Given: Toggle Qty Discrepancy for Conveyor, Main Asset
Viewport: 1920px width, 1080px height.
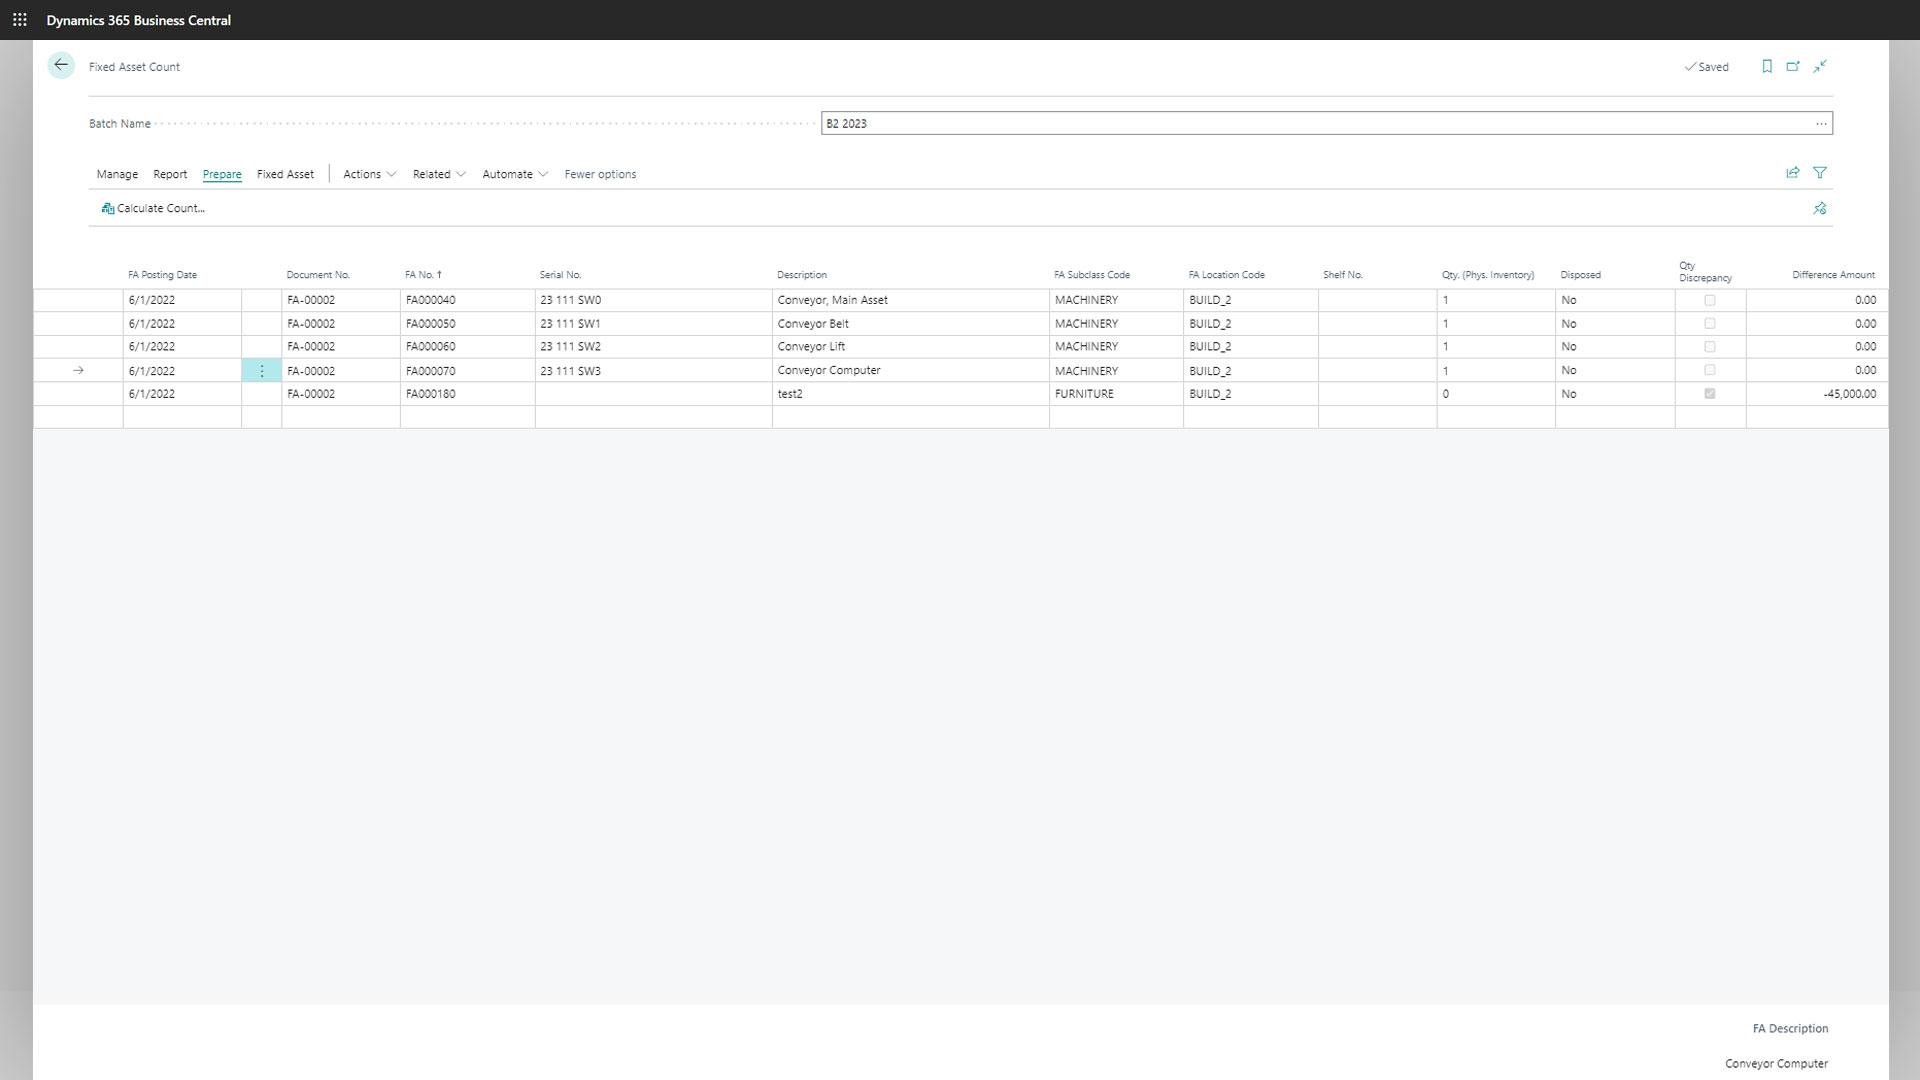Looking at the screenshot, I should point(1709,300).
